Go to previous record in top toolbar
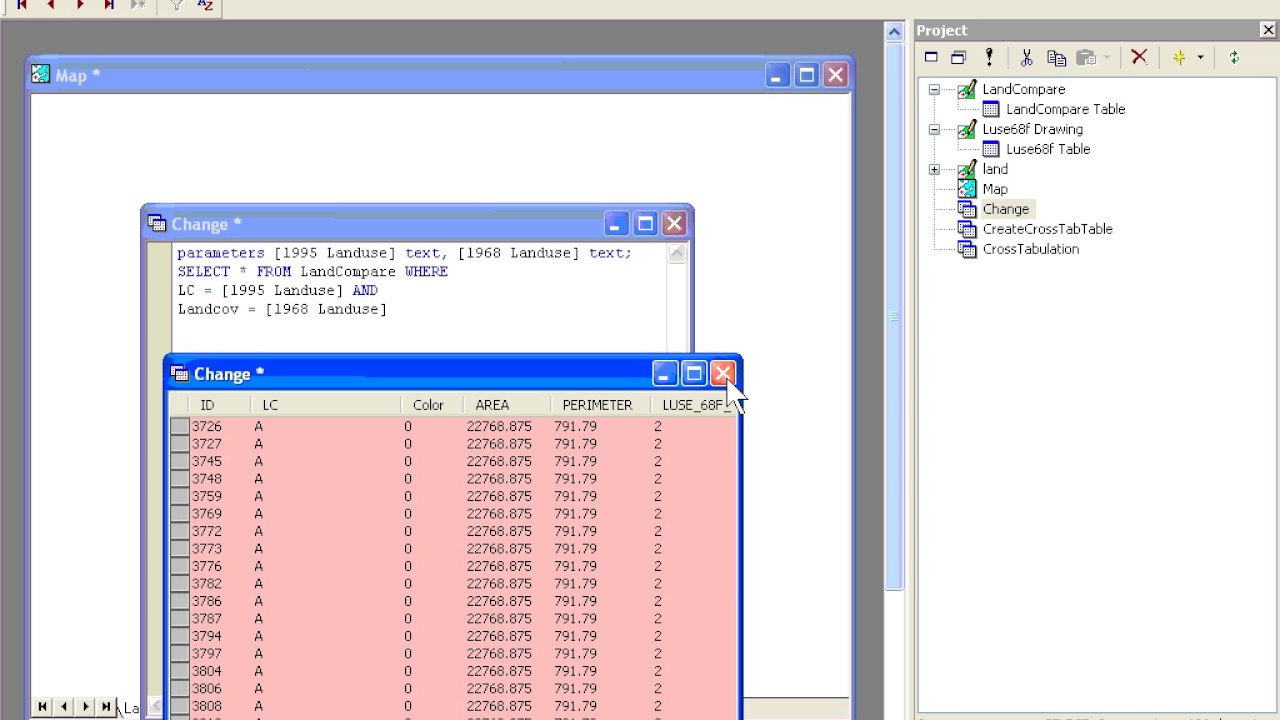This screenshot has width=1280, height=720. [51, 5]
